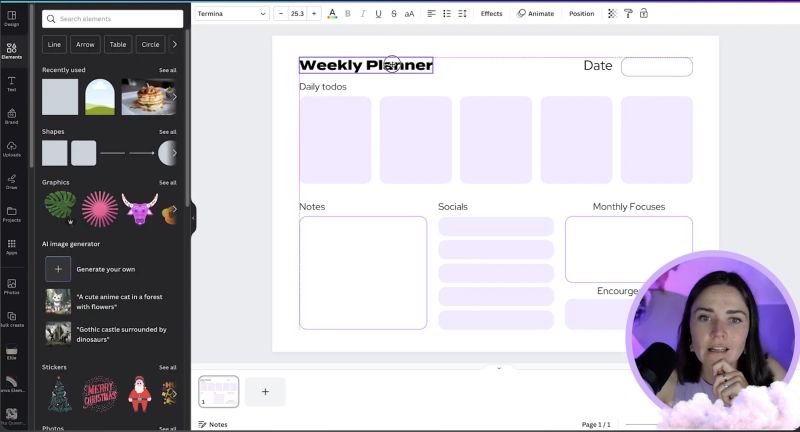Viewport: 800px width, 432px height.
Task: See all Graphics
Action: tap(167, 183)
